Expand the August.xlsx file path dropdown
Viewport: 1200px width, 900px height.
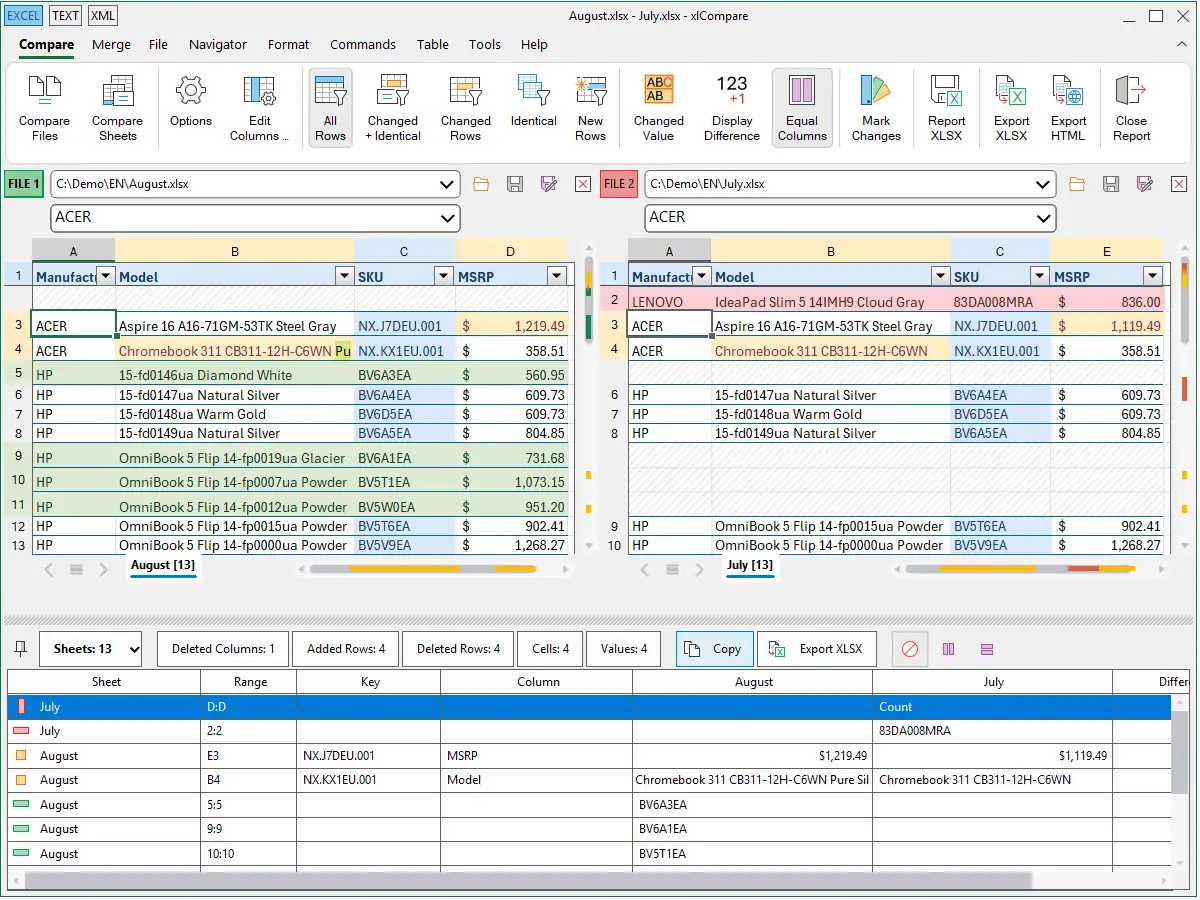click(x=447, y=184)
